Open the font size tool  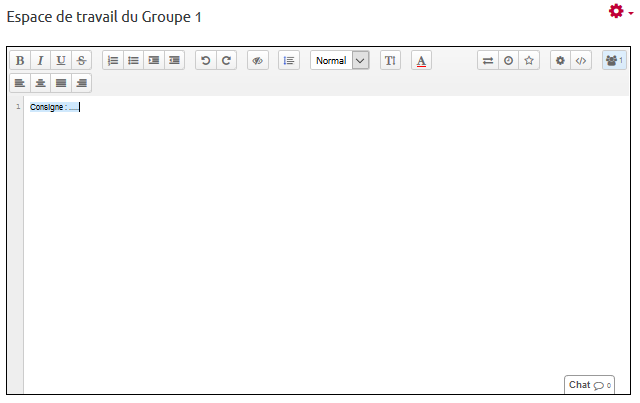point(390,61)
